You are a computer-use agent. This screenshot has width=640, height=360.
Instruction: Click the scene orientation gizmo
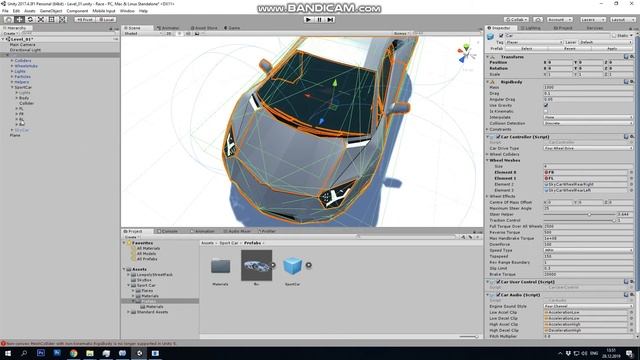466,54
